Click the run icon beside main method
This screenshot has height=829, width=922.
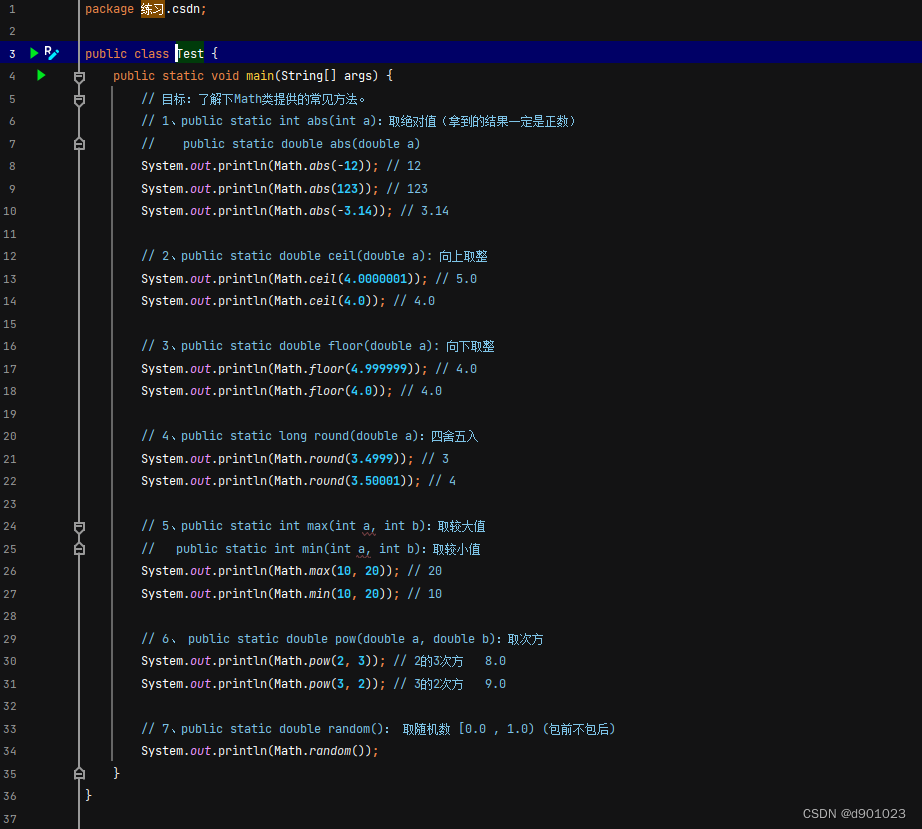click(41, 75)
